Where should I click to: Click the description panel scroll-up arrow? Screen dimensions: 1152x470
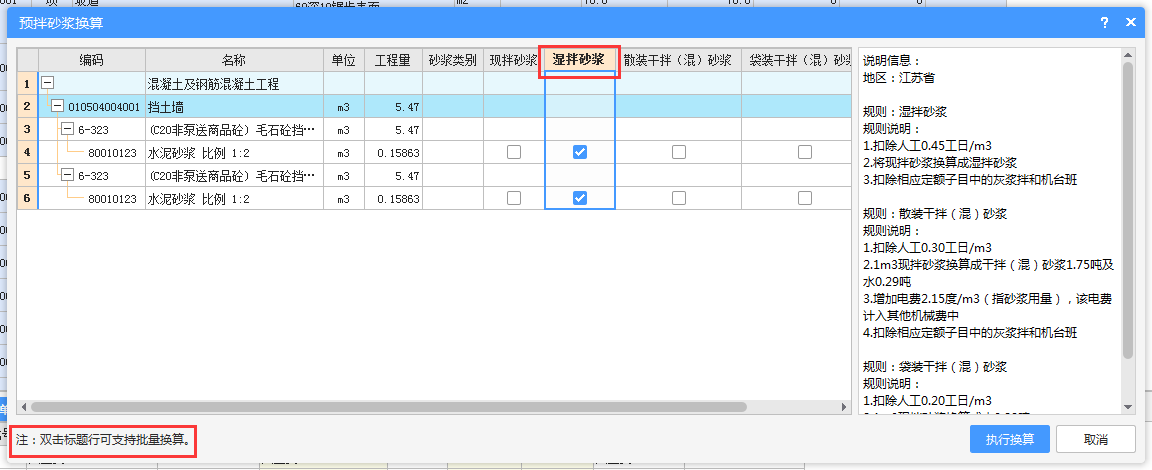click(x=1127, y=54)
